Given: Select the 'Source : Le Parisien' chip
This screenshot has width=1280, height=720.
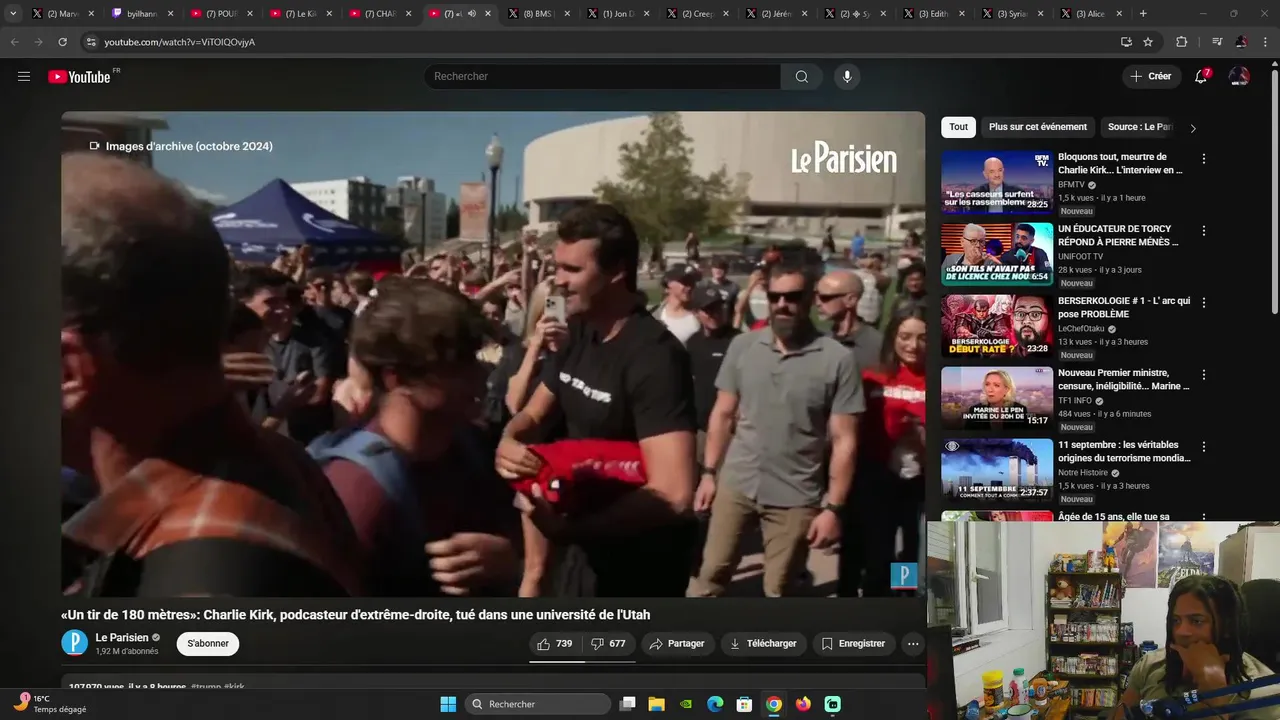Looking at the screenshot, I should (x=1140, y=127).
